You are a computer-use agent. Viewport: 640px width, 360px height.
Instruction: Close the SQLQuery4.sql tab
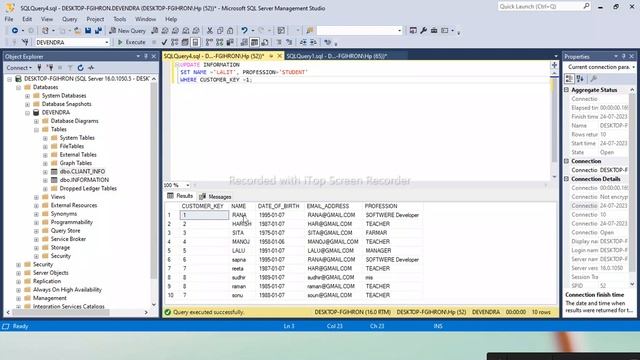click(280, 56)
